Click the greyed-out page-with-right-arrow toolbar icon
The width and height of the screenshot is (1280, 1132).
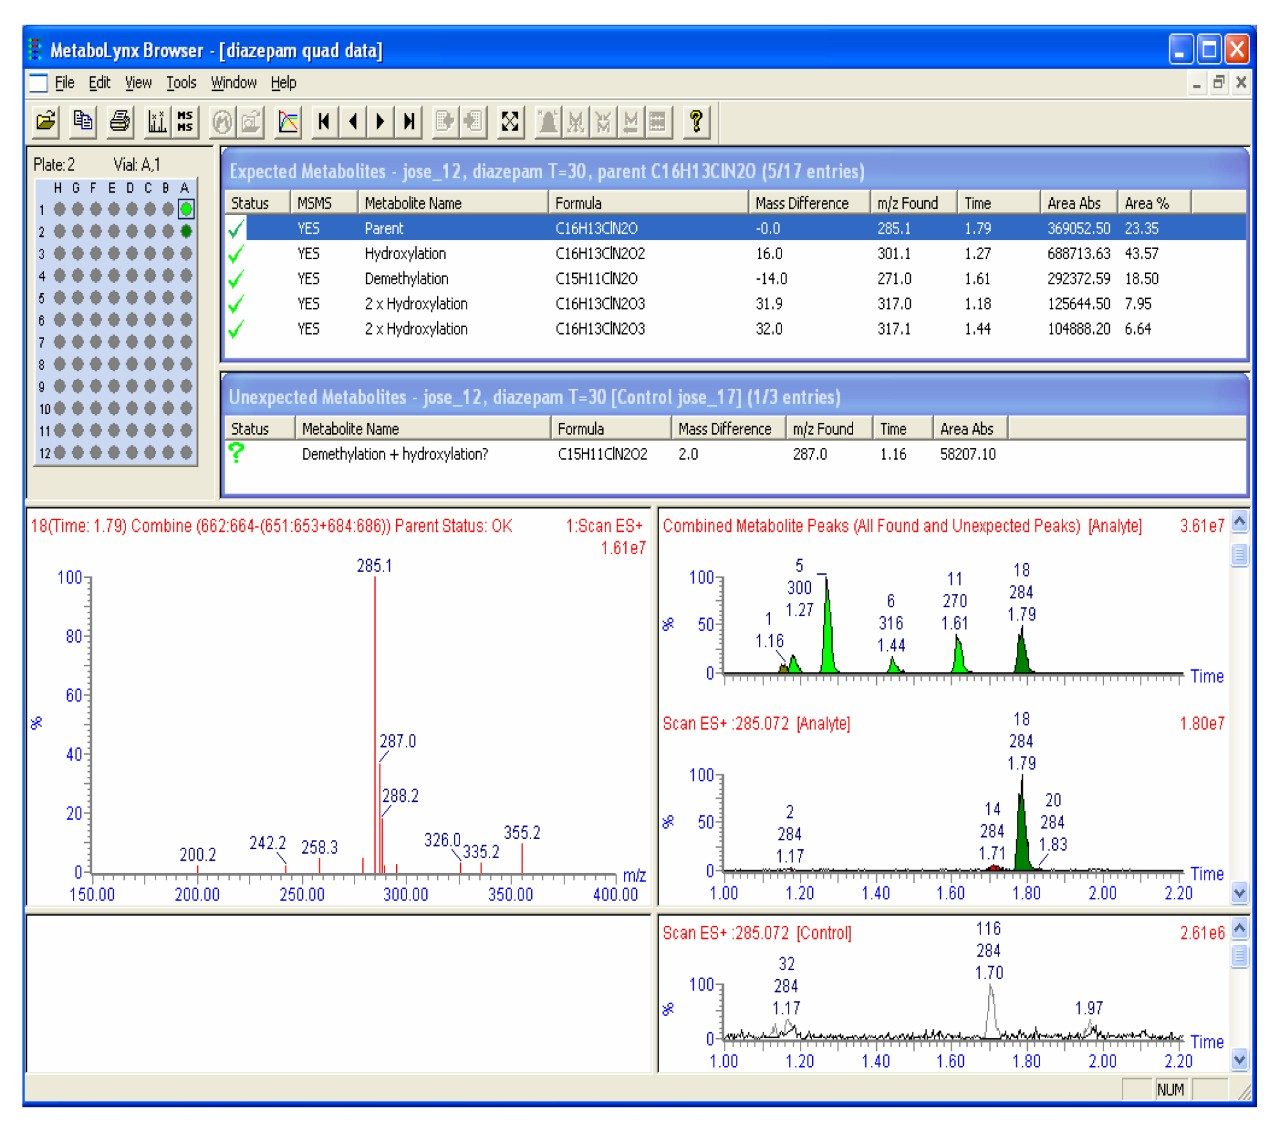point(445,122)
